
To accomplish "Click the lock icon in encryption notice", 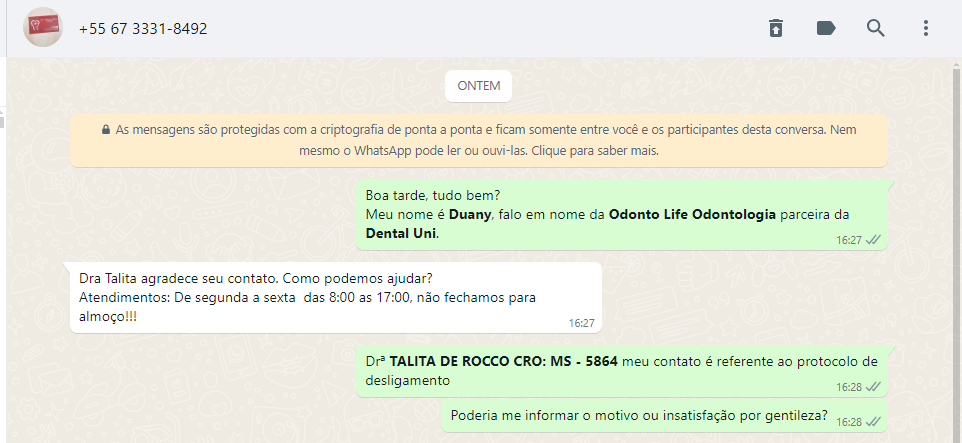I will 106,131.
